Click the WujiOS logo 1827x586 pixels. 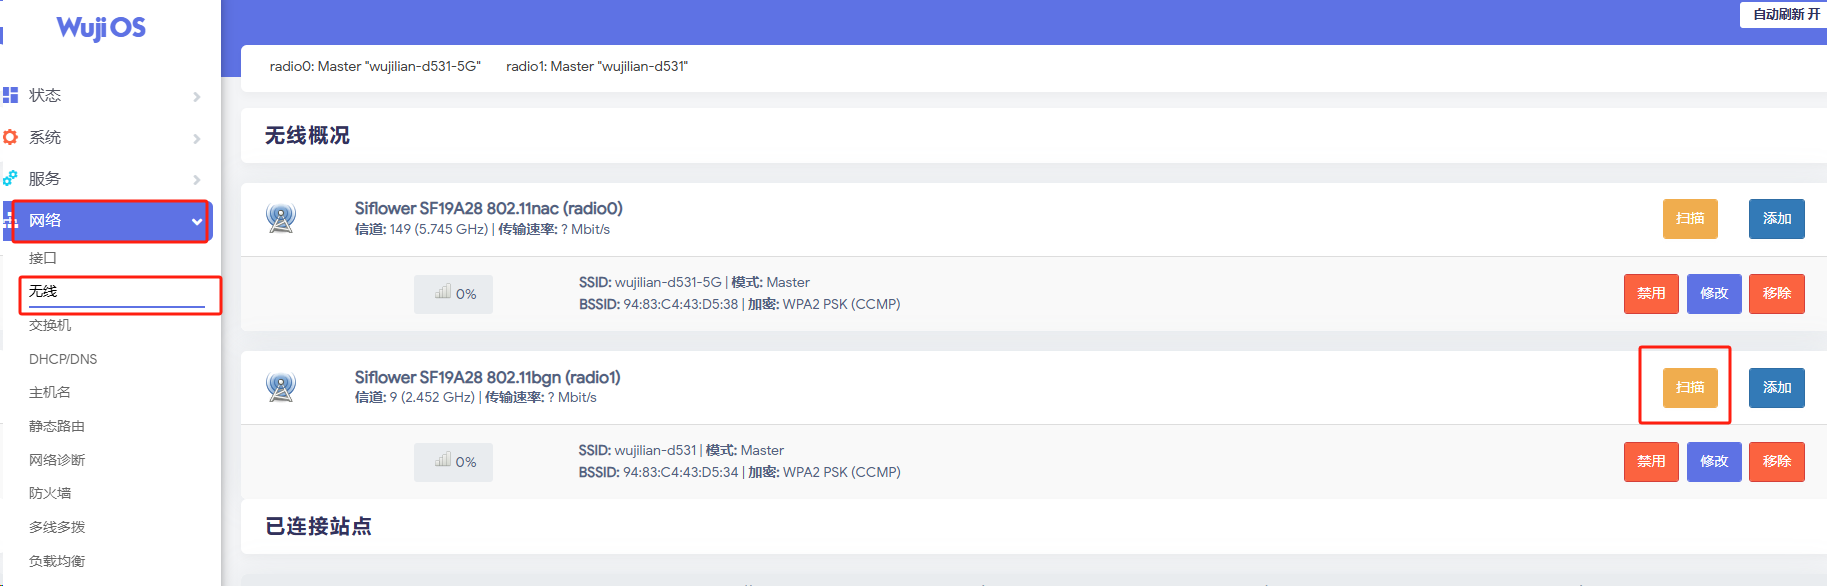[101, 27]
